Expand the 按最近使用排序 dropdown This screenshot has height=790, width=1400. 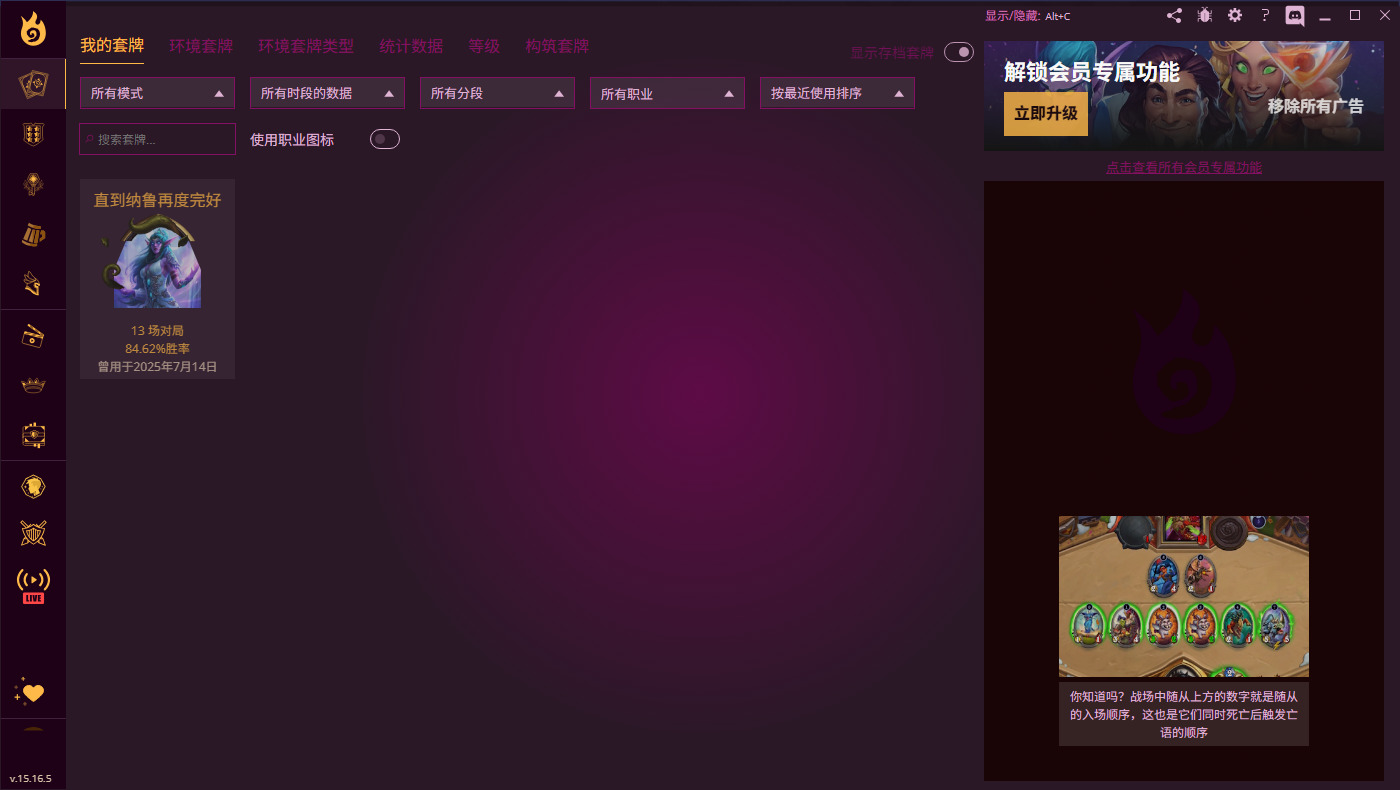point(837,93)
